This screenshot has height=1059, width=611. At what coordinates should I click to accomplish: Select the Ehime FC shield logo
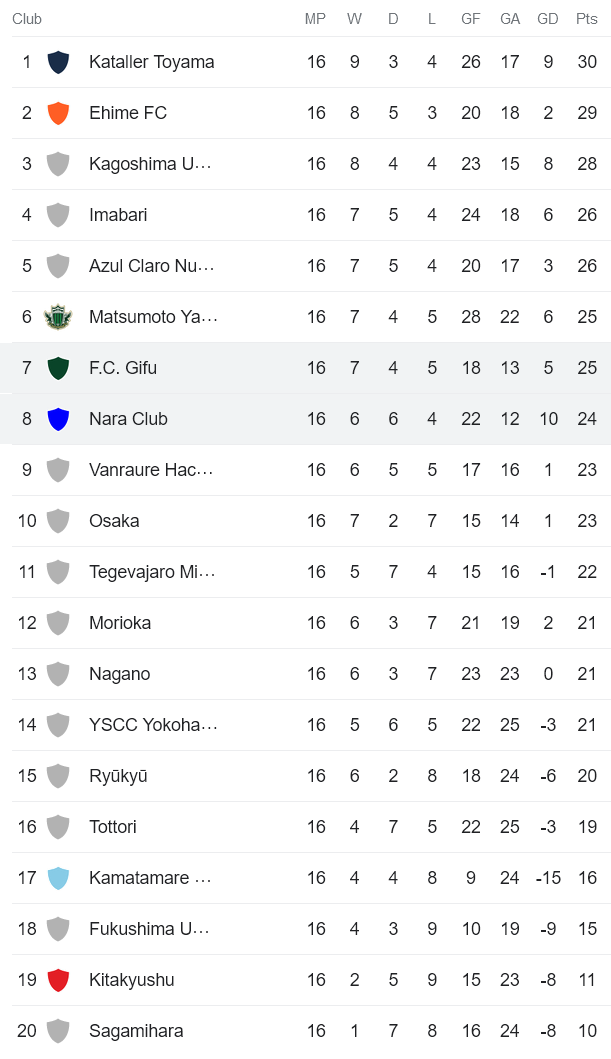[58, 112]
